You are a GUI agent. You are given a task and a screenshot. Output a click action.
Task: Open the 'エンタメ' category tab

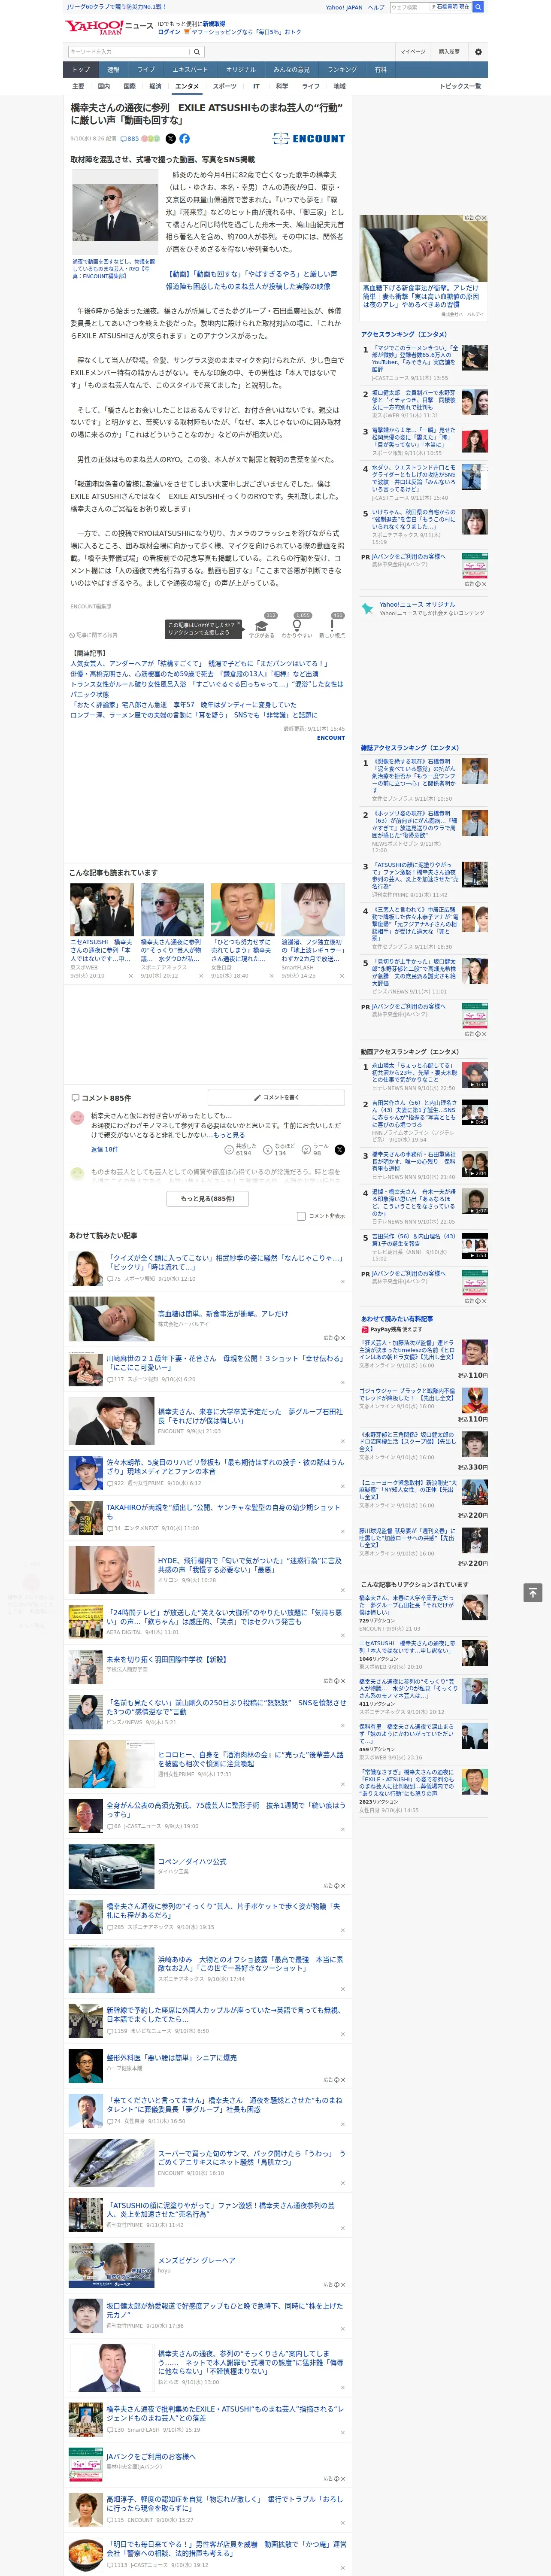click(x=187, y=87)
